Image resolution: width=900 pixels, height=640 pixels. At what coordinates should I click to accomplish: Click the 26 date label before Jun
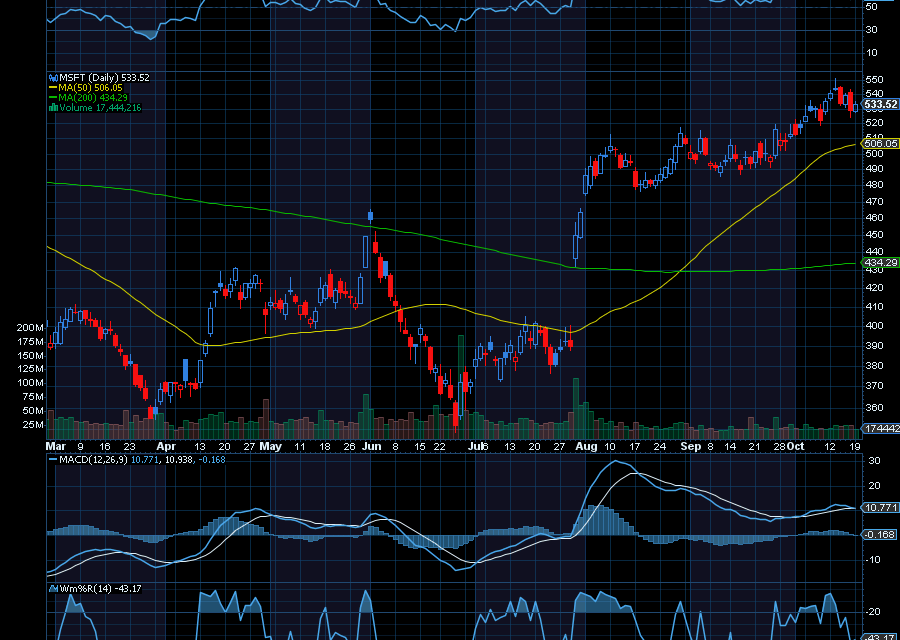[350, 447]
